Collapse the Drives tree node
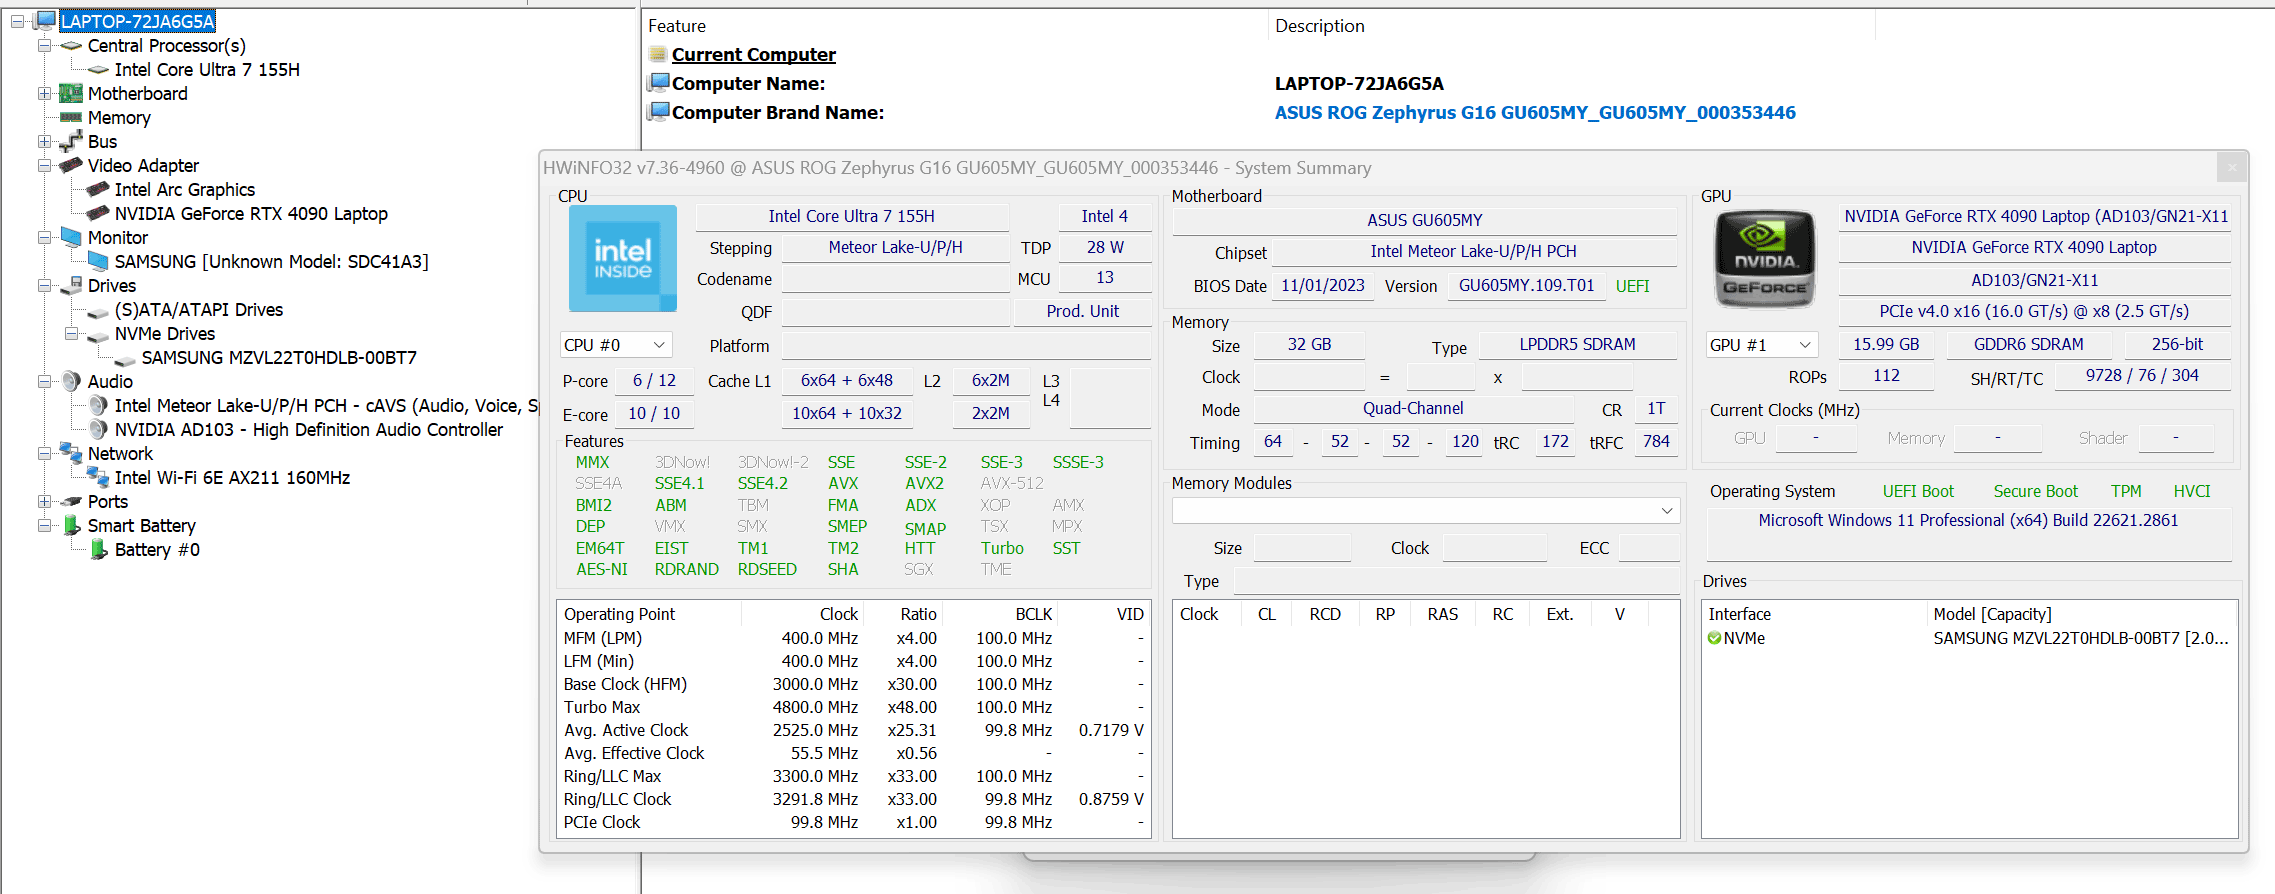Image resolution: width=2275 pixels, height=894 pixels. (44, 285)
